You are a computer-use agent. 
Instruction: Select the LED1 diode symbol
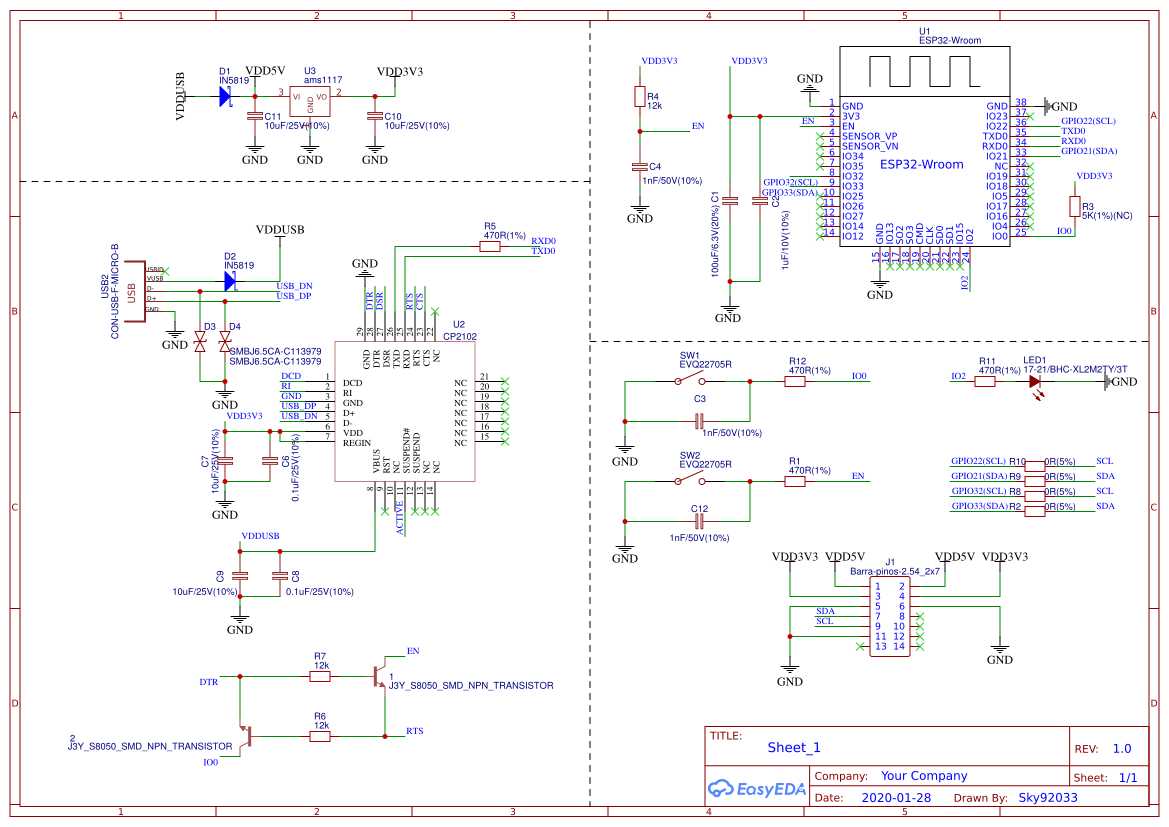point(1035,385)
